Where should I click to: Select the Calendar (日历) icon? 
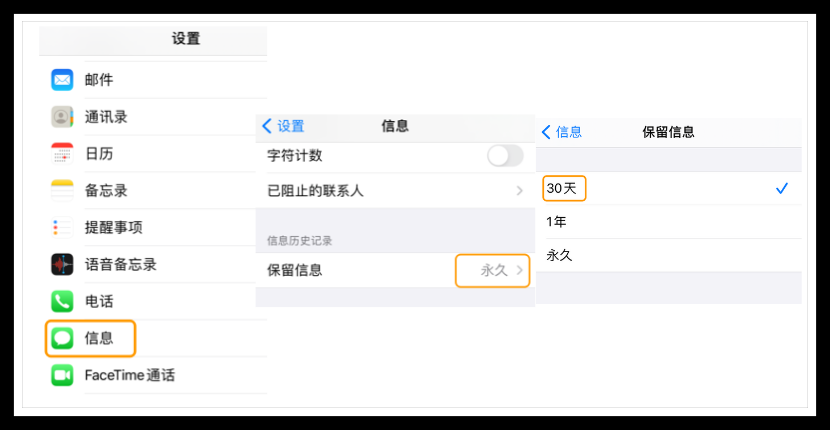click(63, 154)
